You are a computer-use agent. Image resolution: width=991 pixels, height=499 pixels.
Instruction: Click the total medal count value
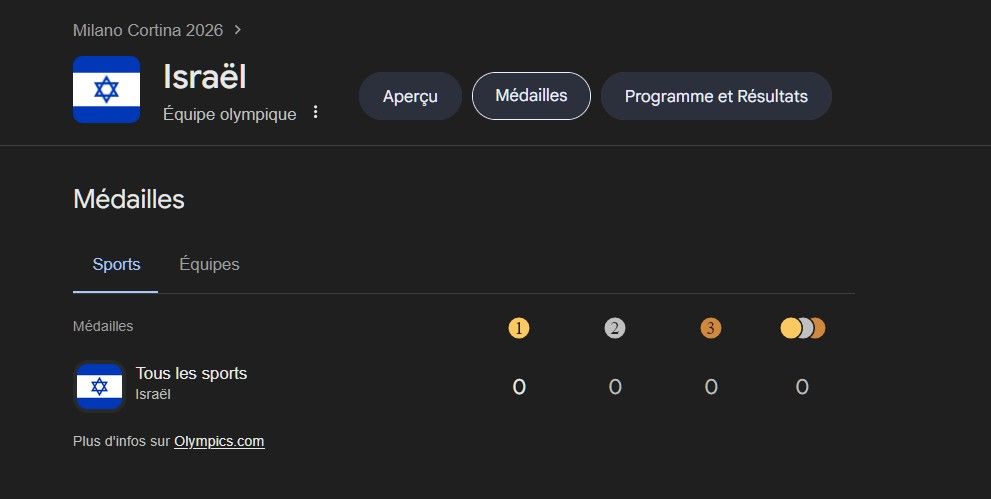pyautogui.click(x=802, y=387)
